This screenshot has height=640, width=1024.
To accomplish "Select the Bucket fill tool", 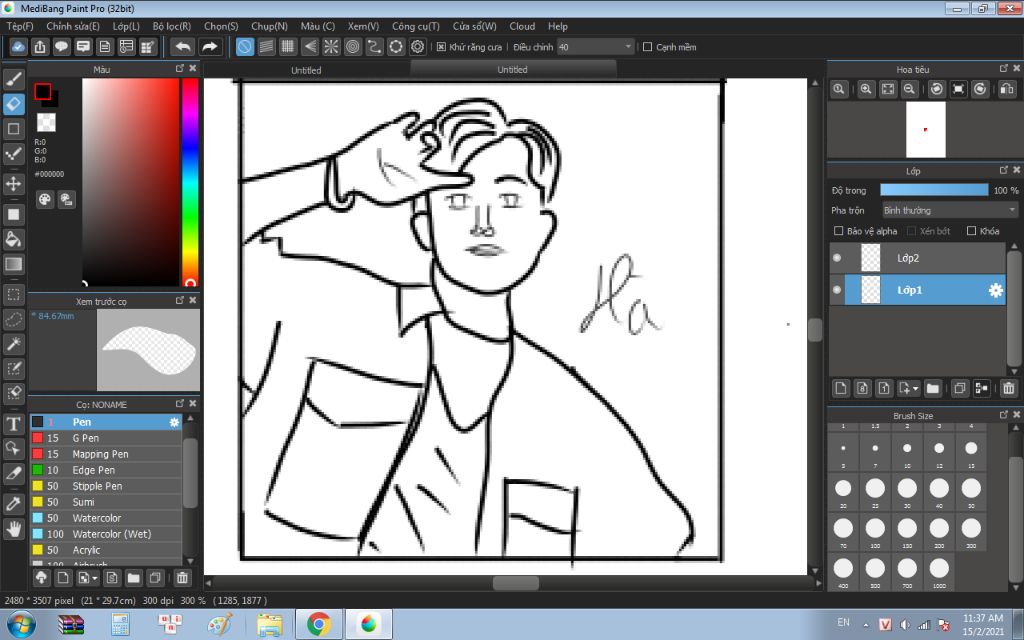I will [14, 240].
